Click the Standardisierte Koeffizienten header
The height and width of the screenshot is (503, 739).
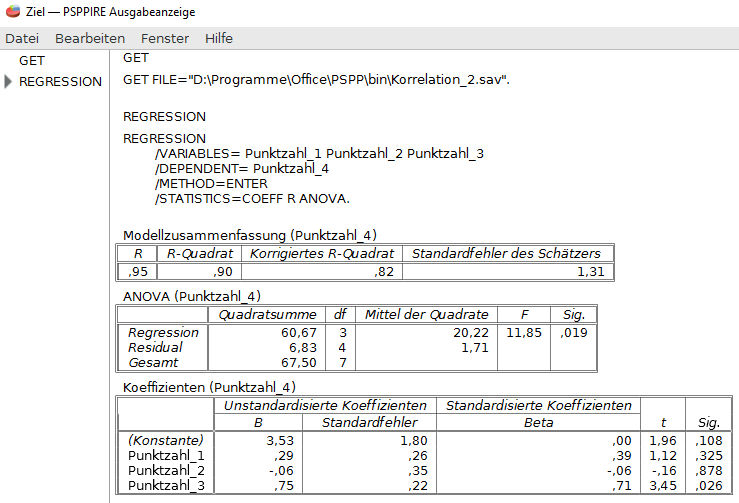click(538, 405)
